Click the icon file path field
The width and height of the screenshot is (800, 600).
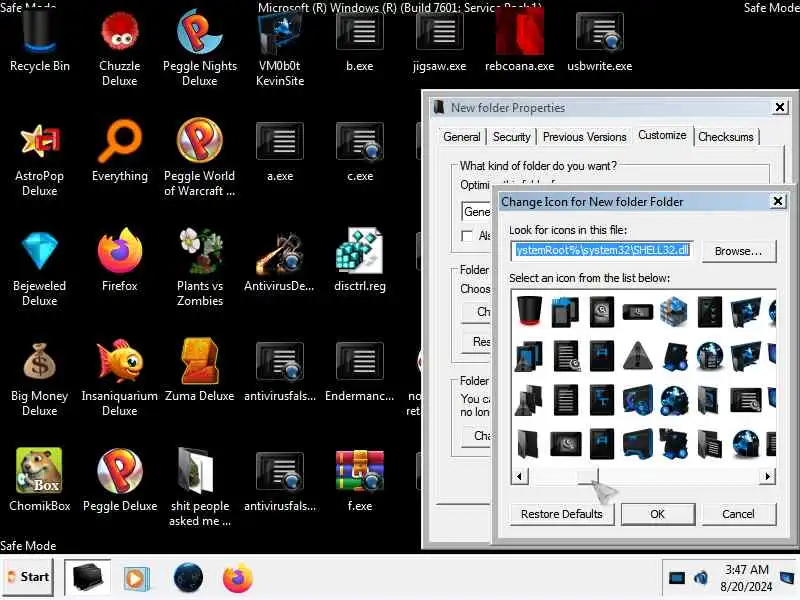pyautogui.click(x=602, y=250)
